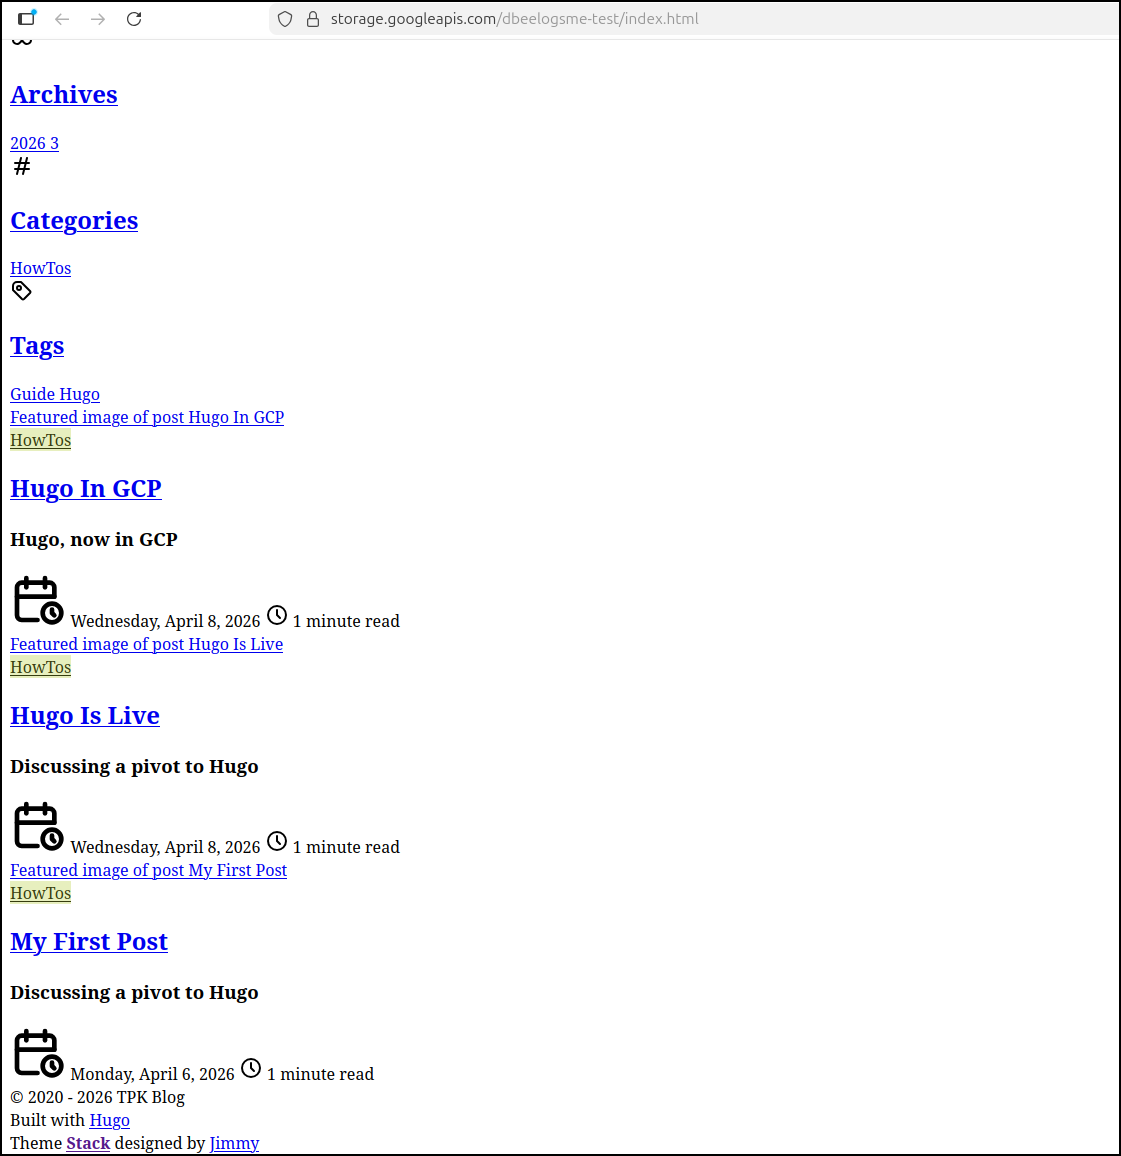The image size is (1121, 1156).
Task: Click the calendar icon for the Hugo Is Live post
Action: coord(37,826)
